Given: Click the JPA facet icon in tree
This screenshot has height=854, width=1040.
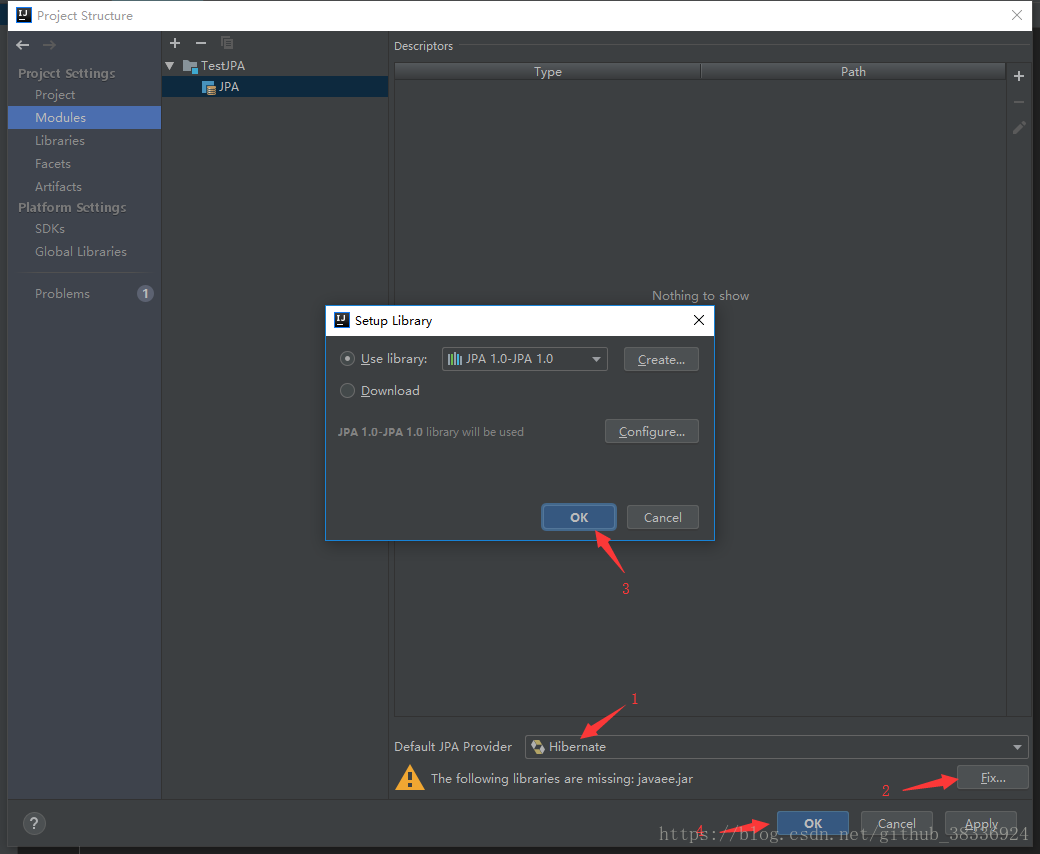Looking at the screenshot, I should (x=208, y=88).
